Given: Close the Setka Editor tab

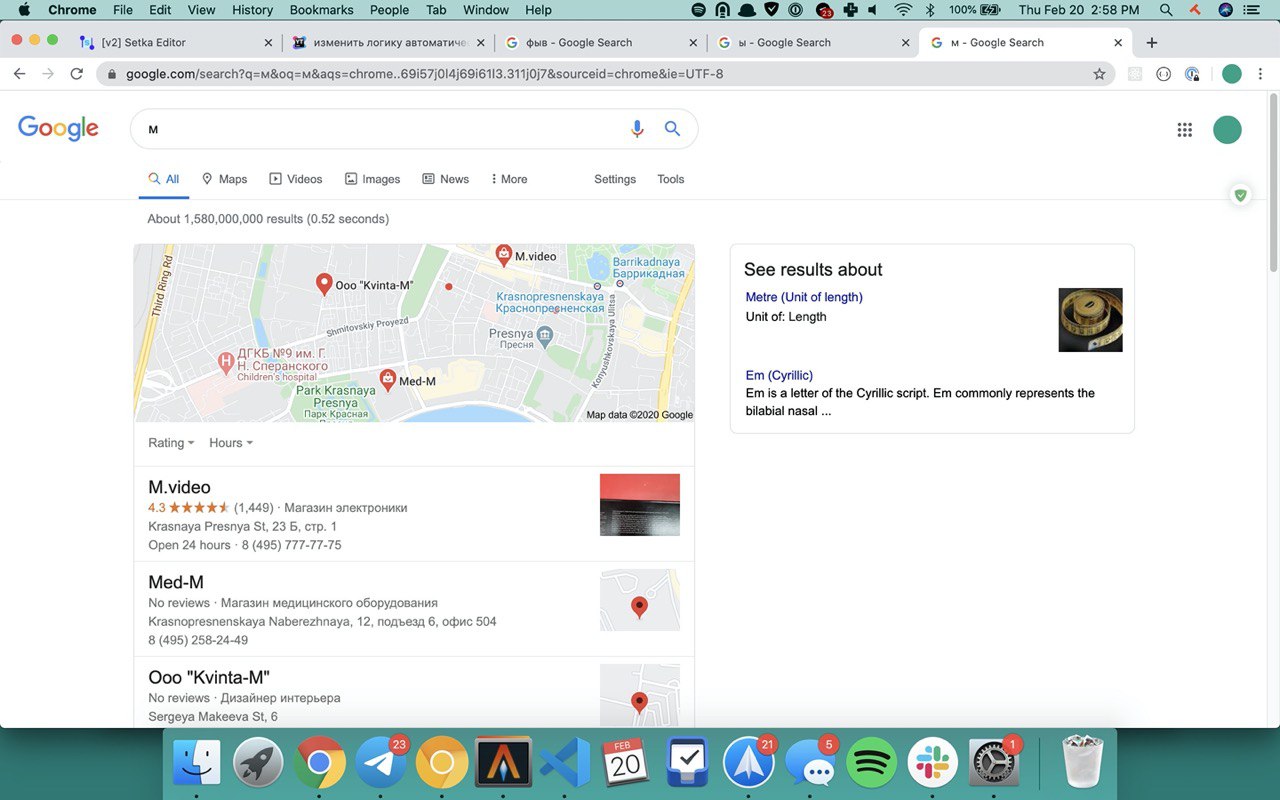Looking at the screenshot, I should [x=268, y=43].
